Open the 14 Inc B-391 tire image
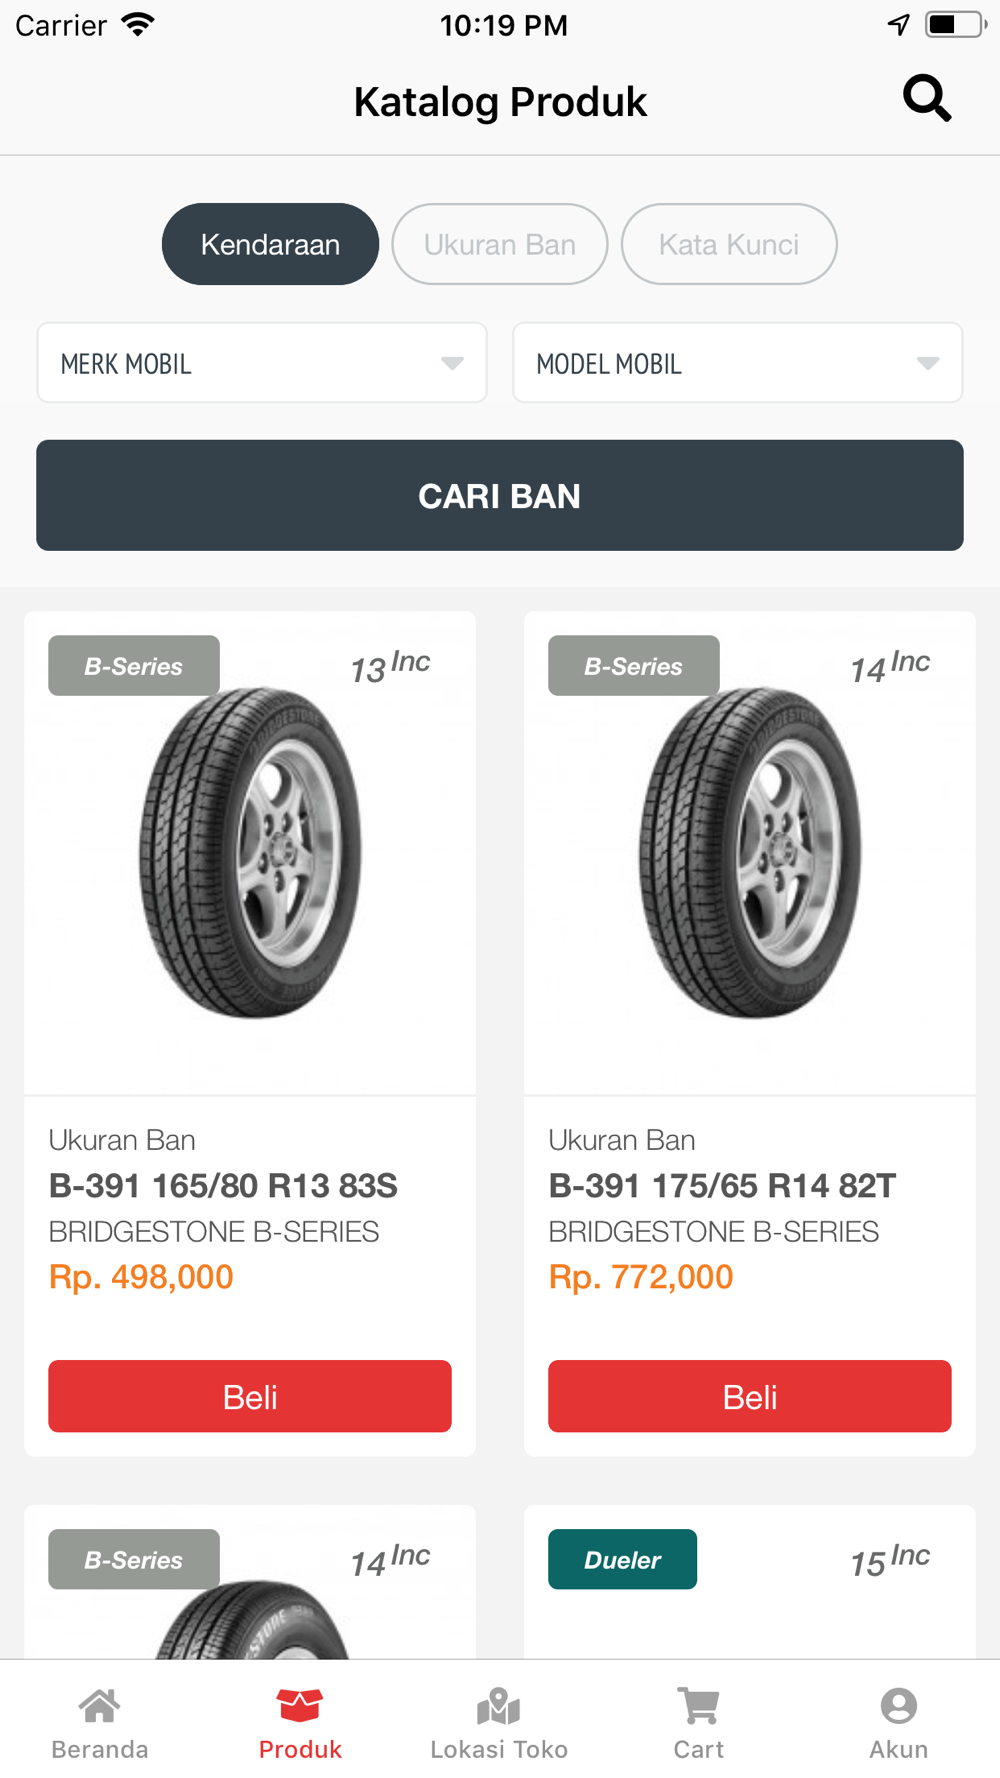Viewport: 1000px width, 1778px height. click(x=750, y=853)
